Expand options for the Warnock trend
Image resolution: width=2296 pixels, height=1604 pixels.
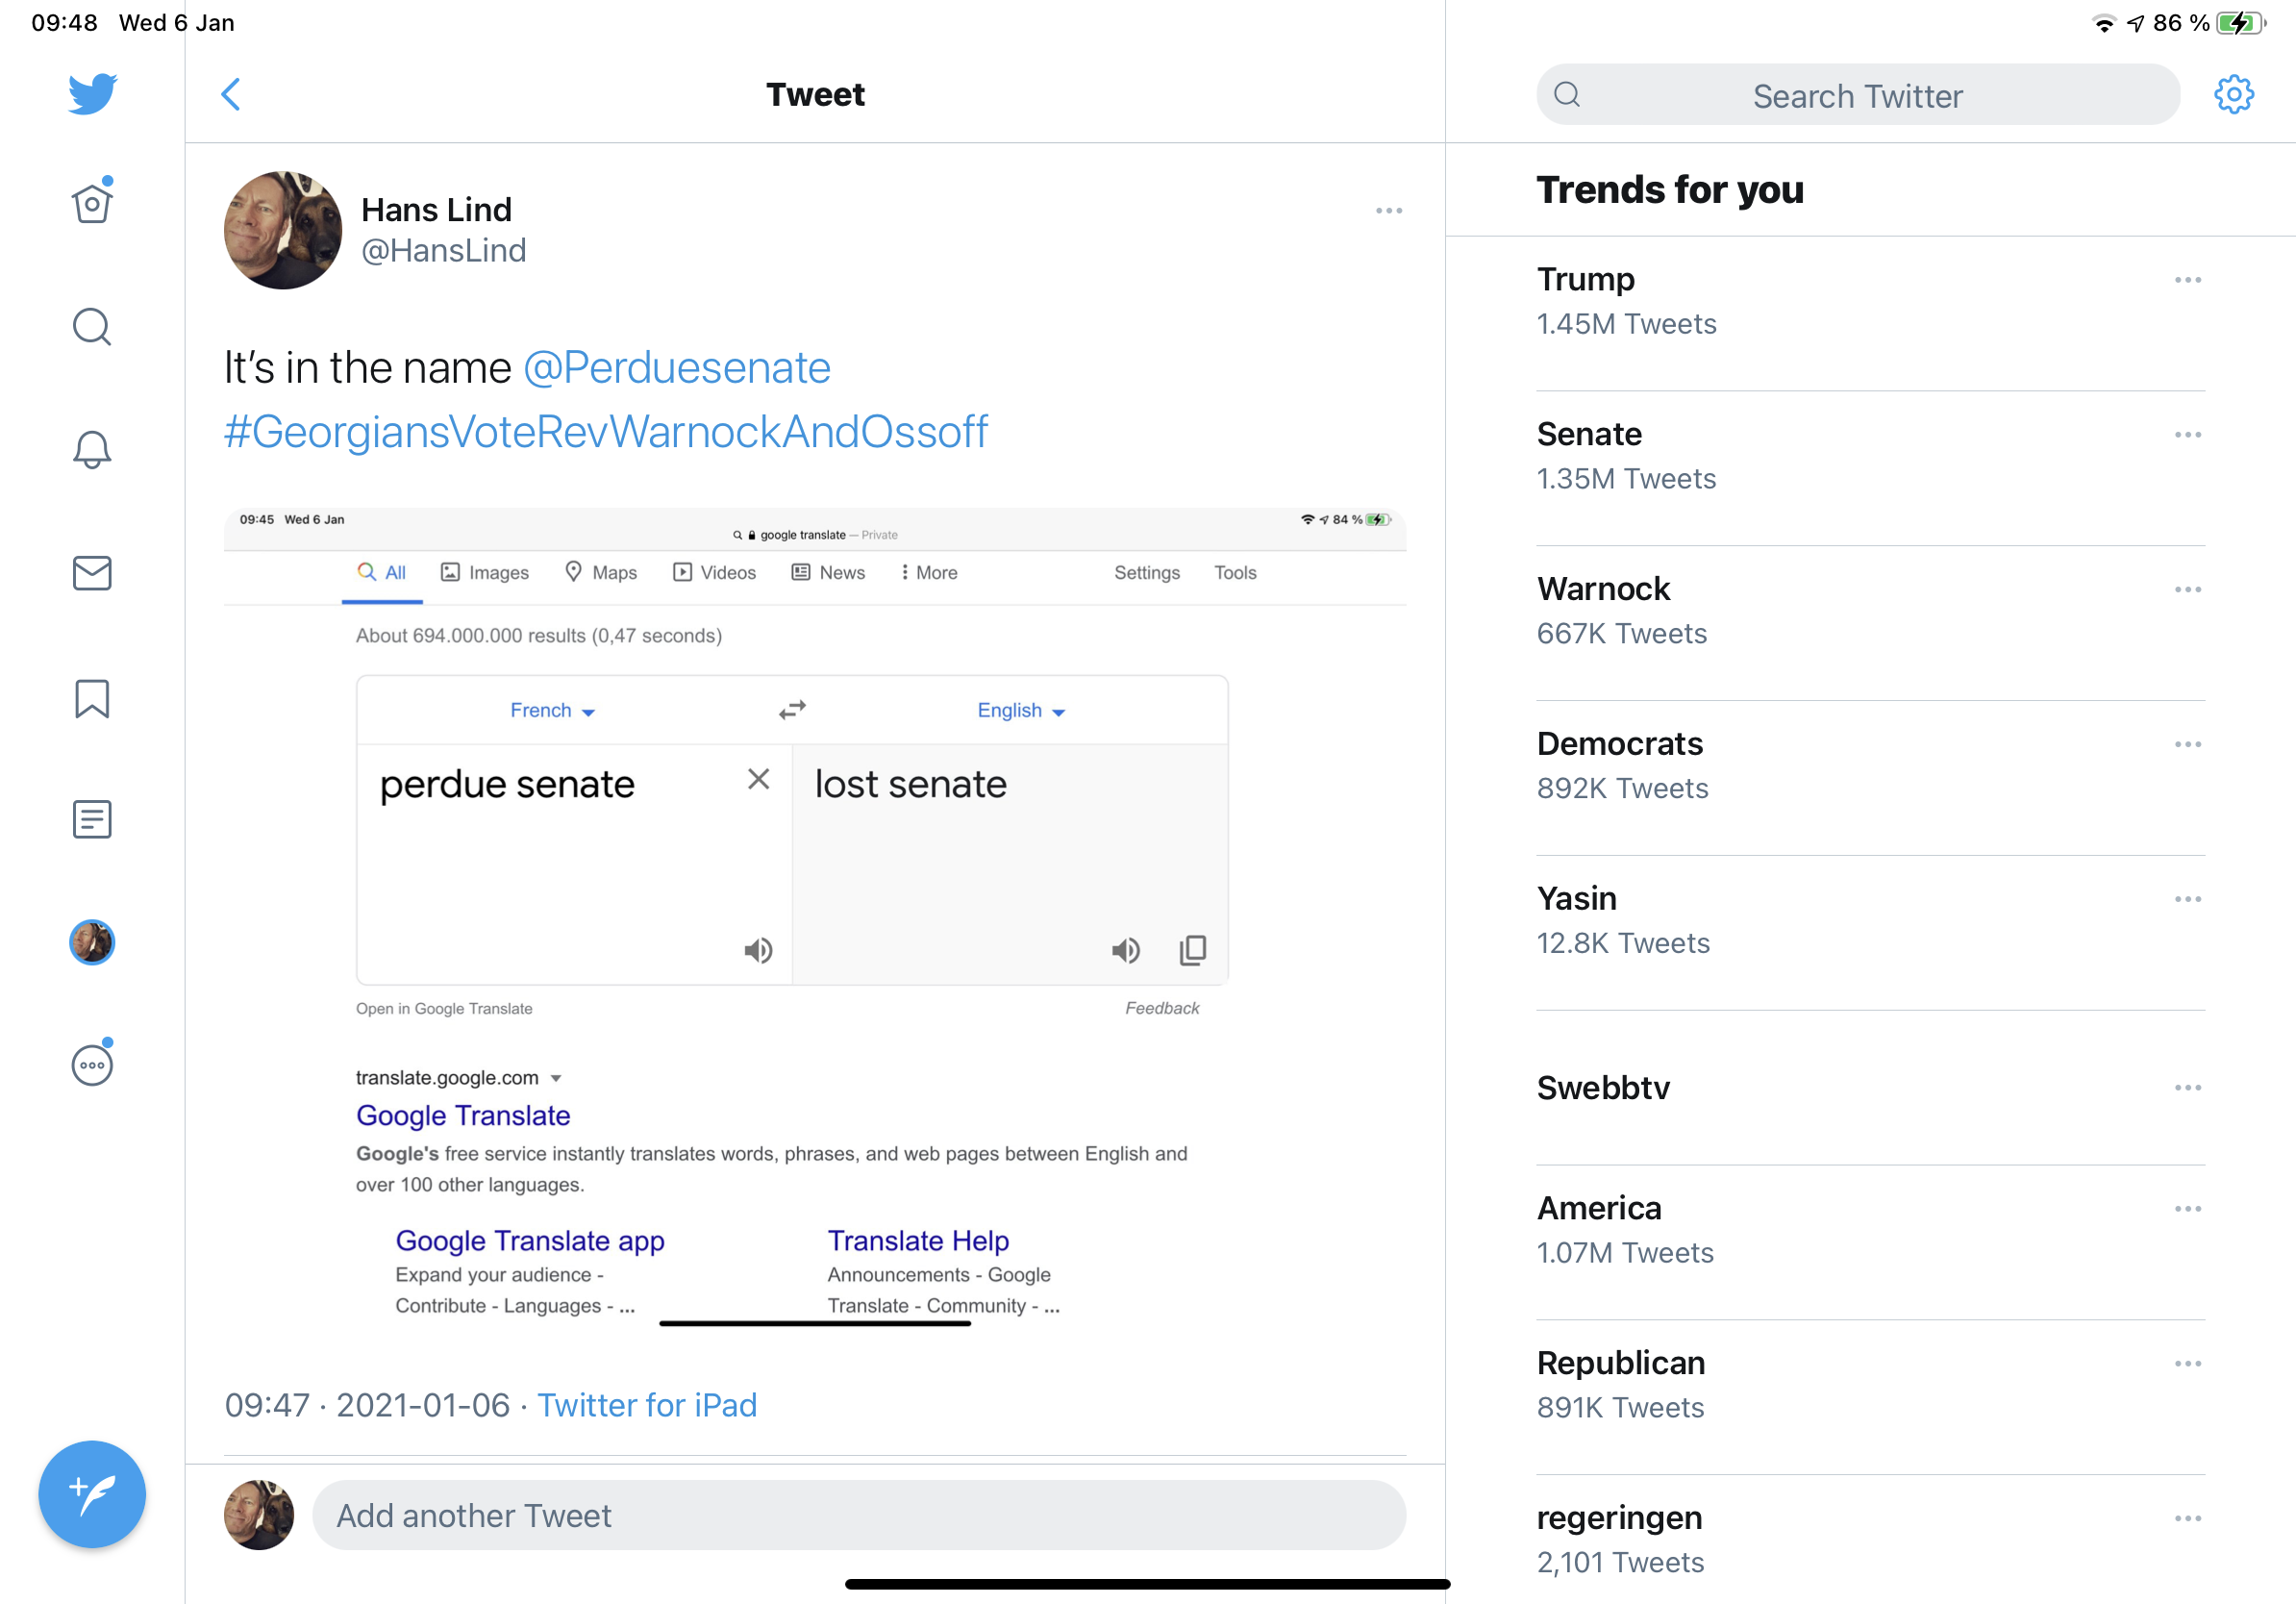point(2187,590)
